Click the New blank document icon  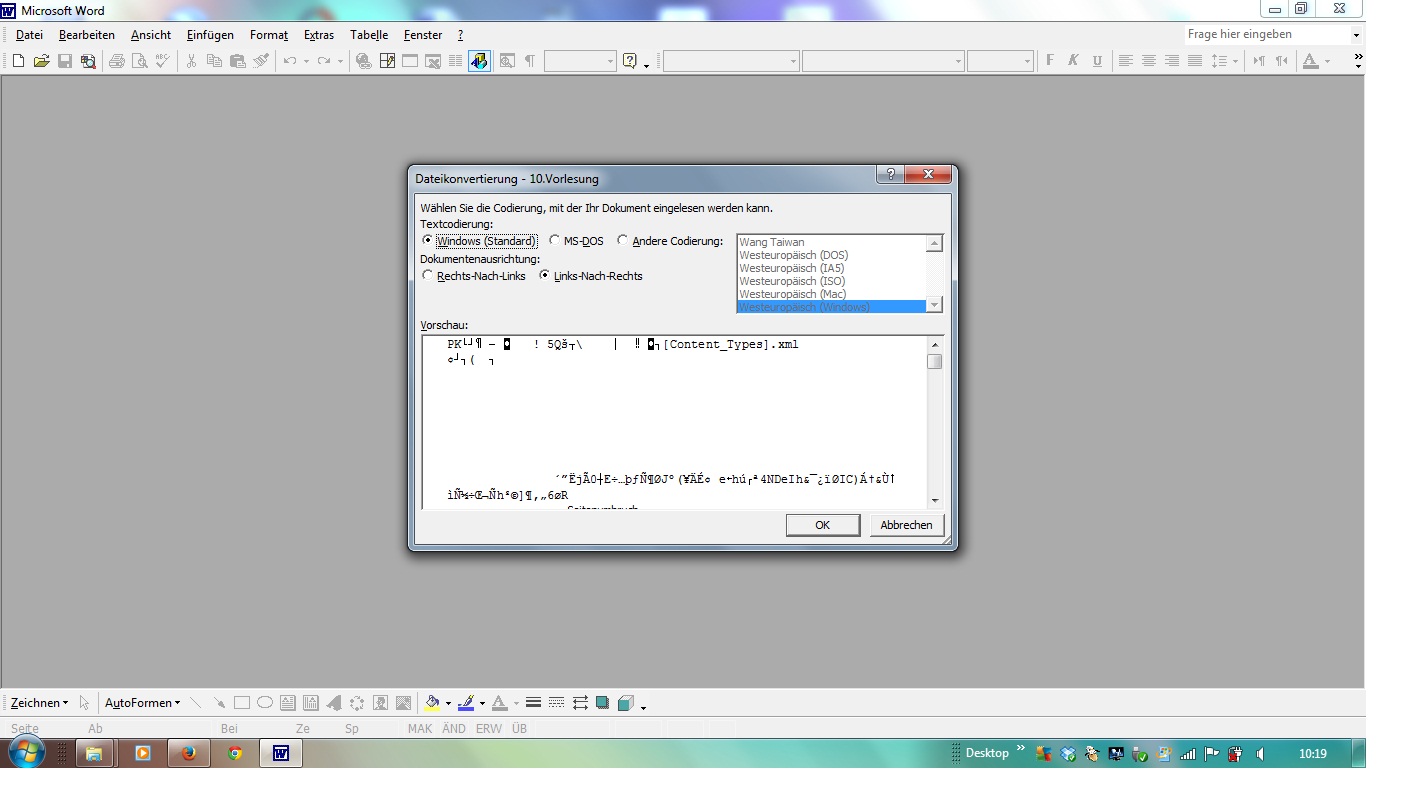click(x=18, y=61)
